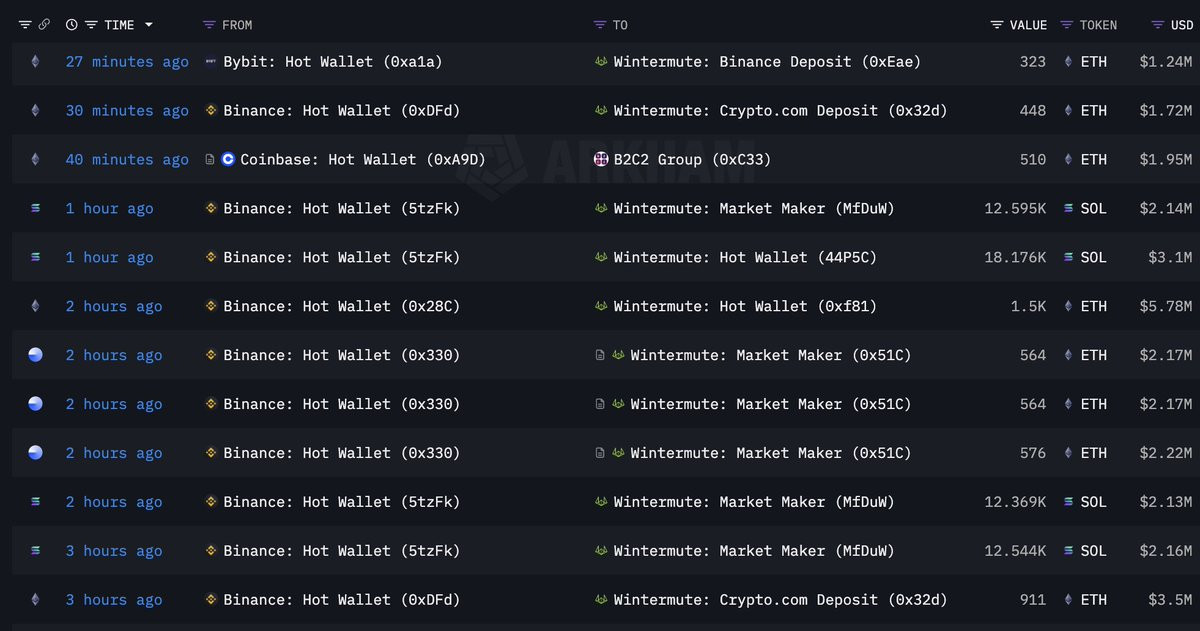Filter by the USD column
Screen dimensions: 1200x631
pos(1158,25)
